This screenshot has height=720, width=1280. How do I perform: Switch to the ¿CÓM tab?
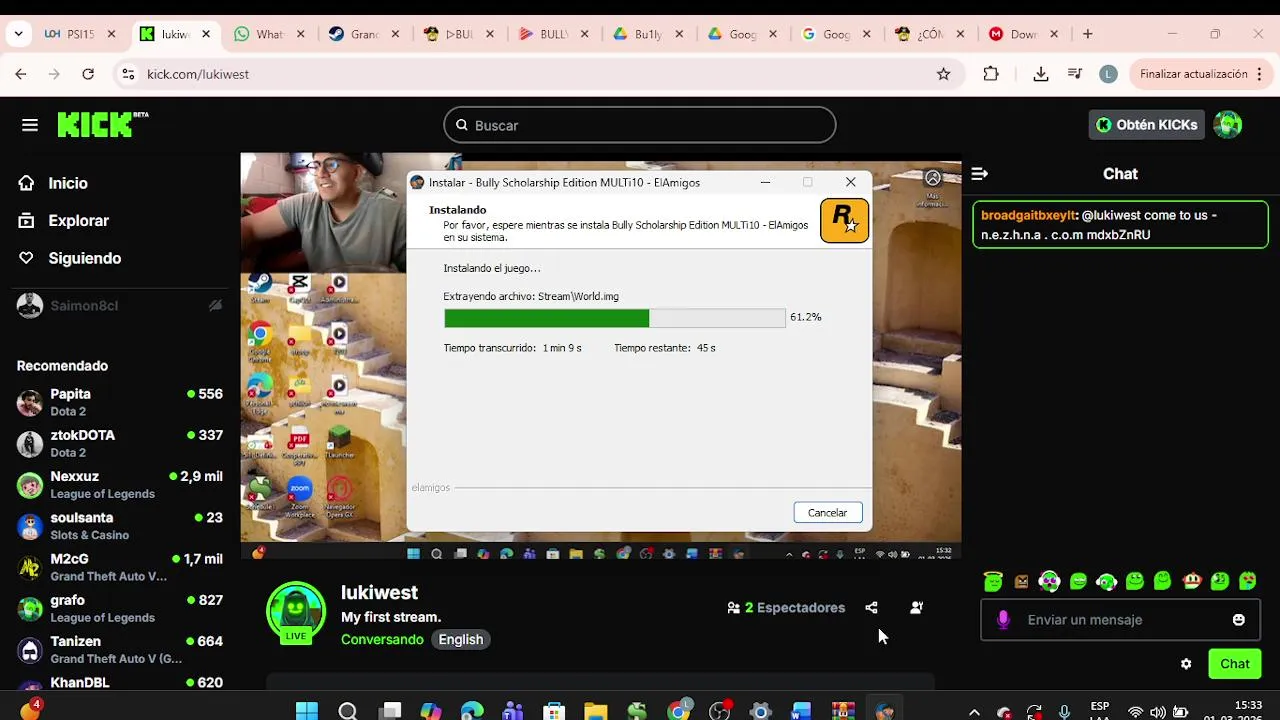point(930,34)
